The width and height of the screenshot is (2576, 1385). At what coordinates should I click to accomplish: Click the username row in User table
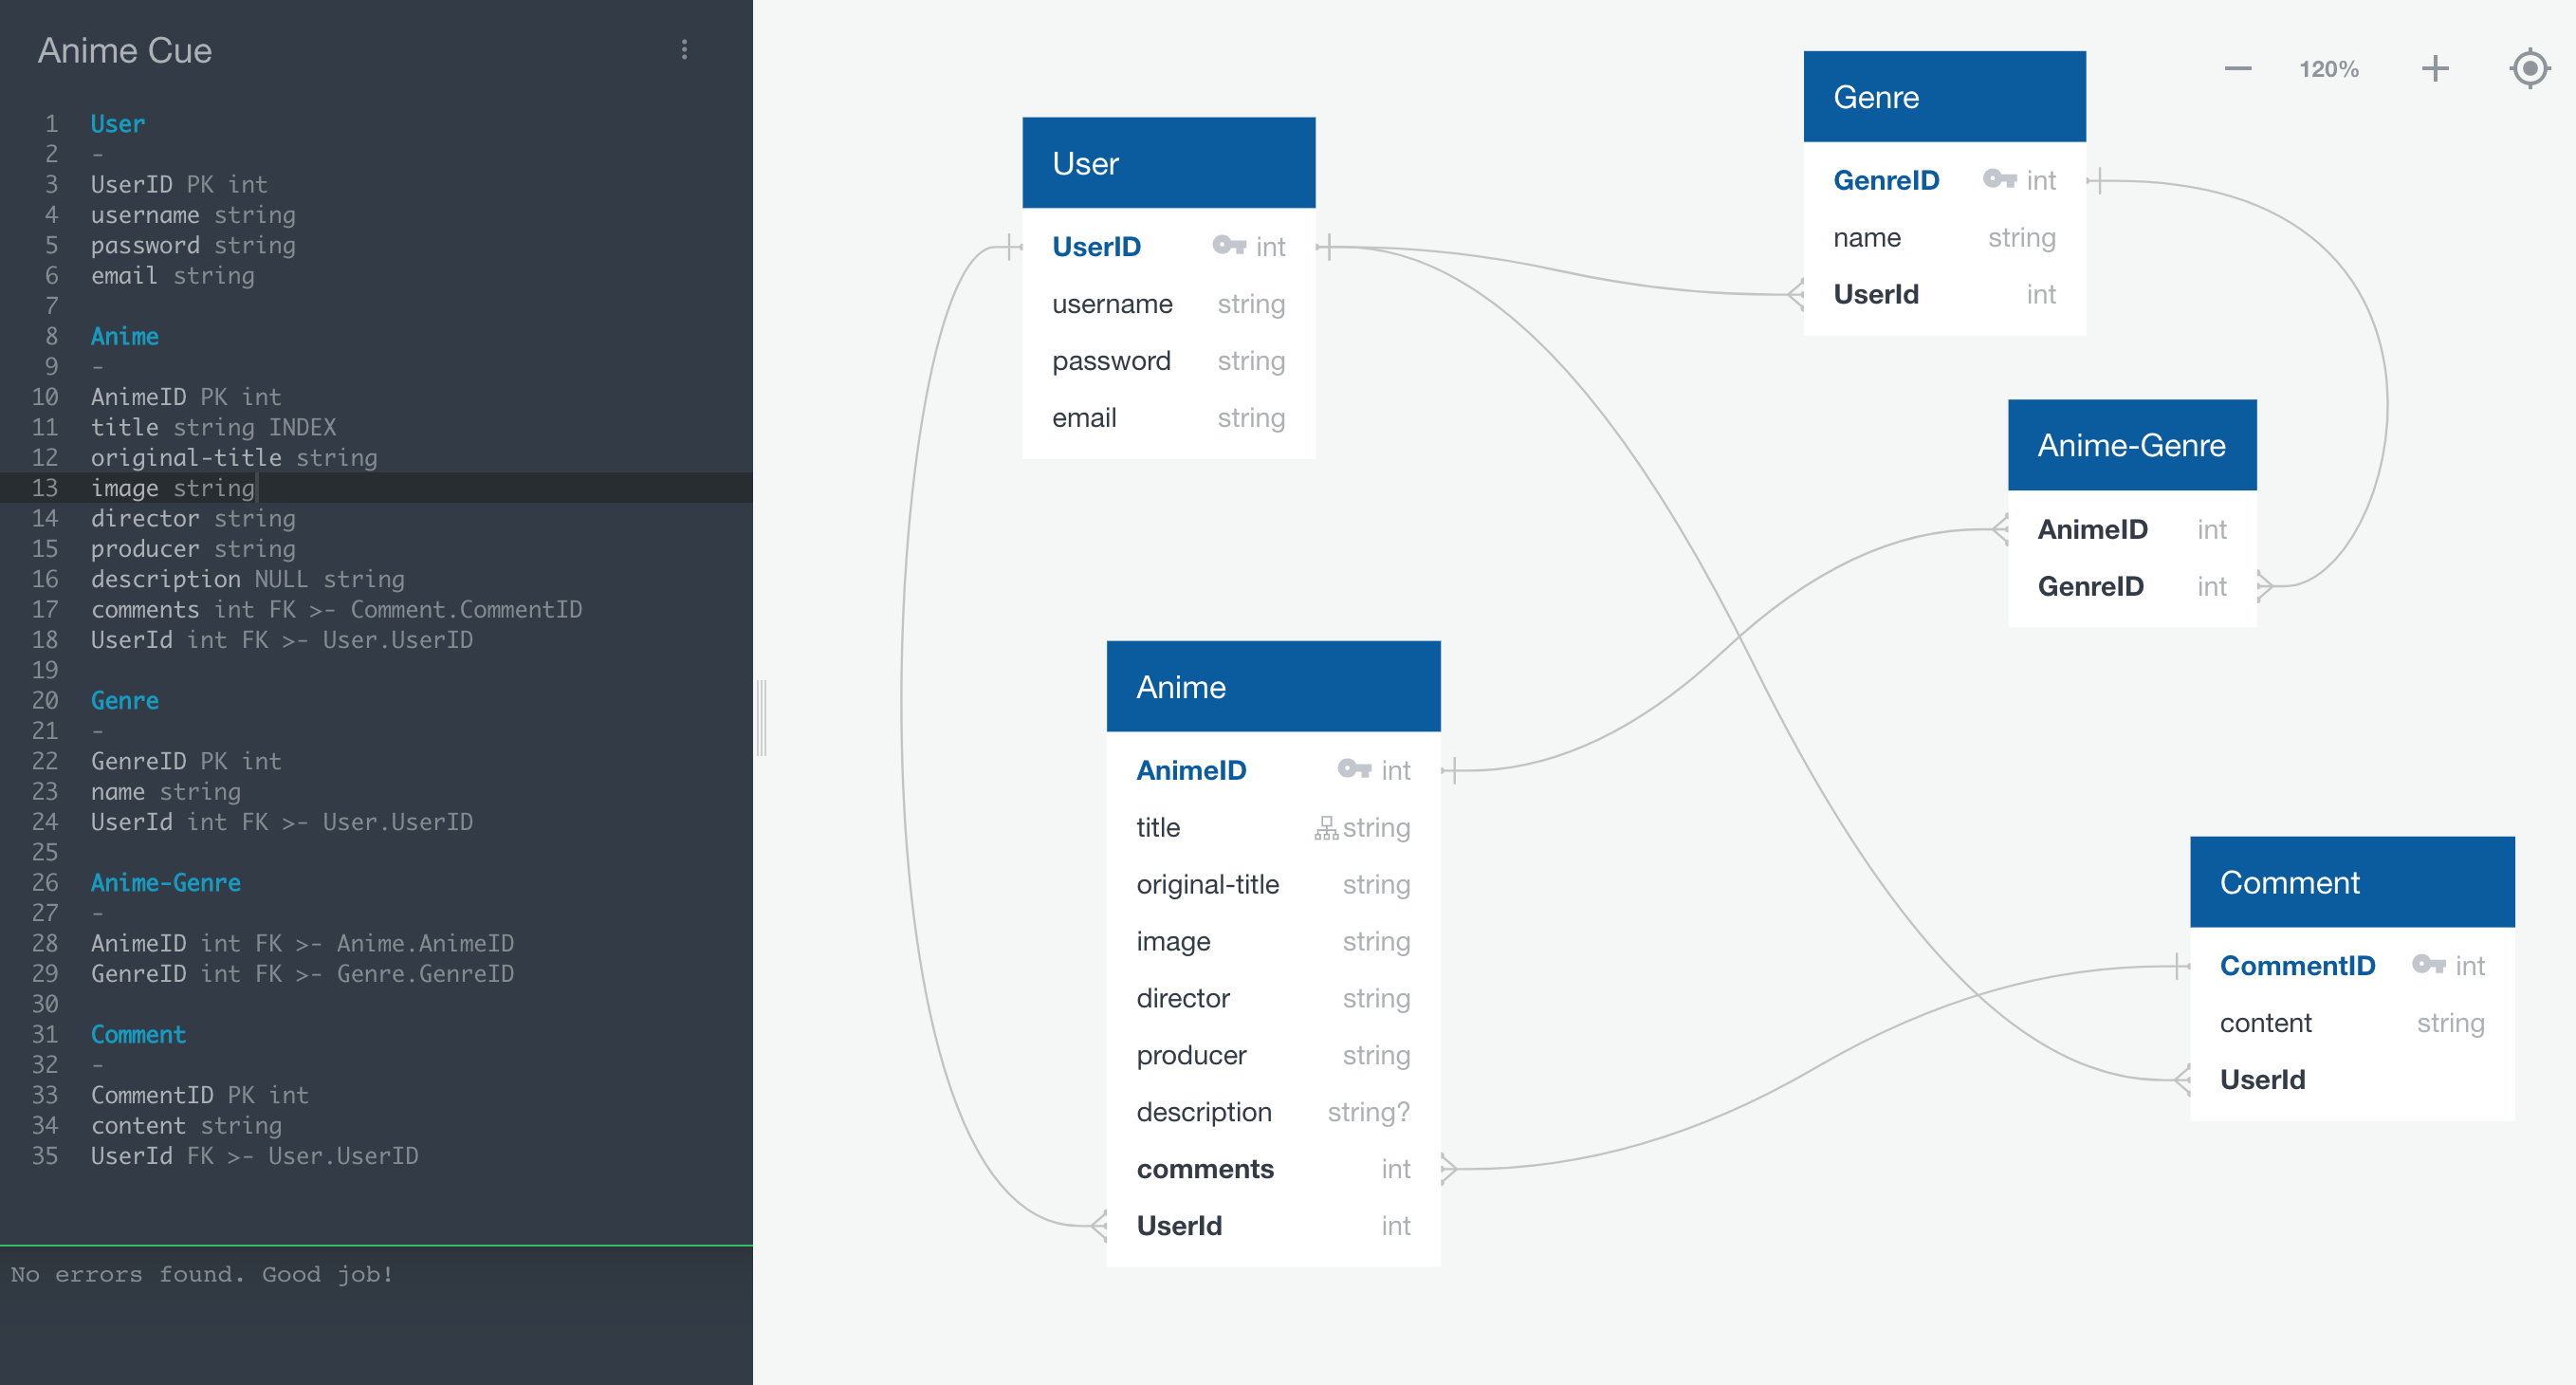1168,304
